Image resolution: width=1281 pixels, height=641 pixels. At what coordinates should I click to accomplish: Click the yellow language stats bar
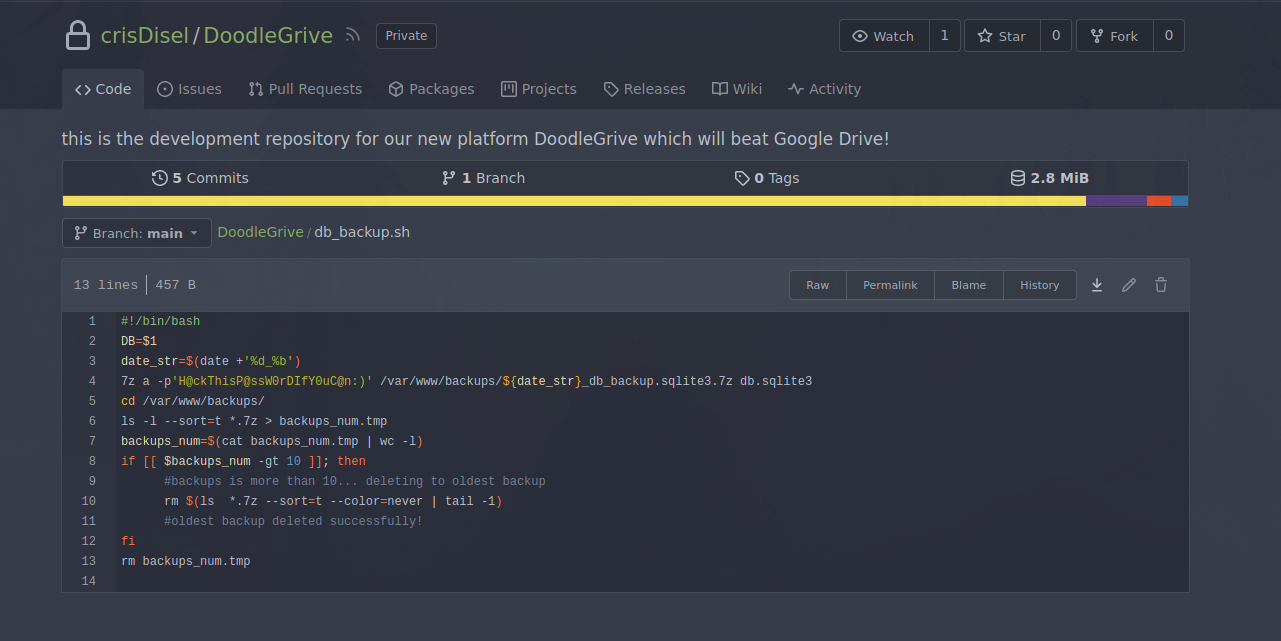coord(574,201)
